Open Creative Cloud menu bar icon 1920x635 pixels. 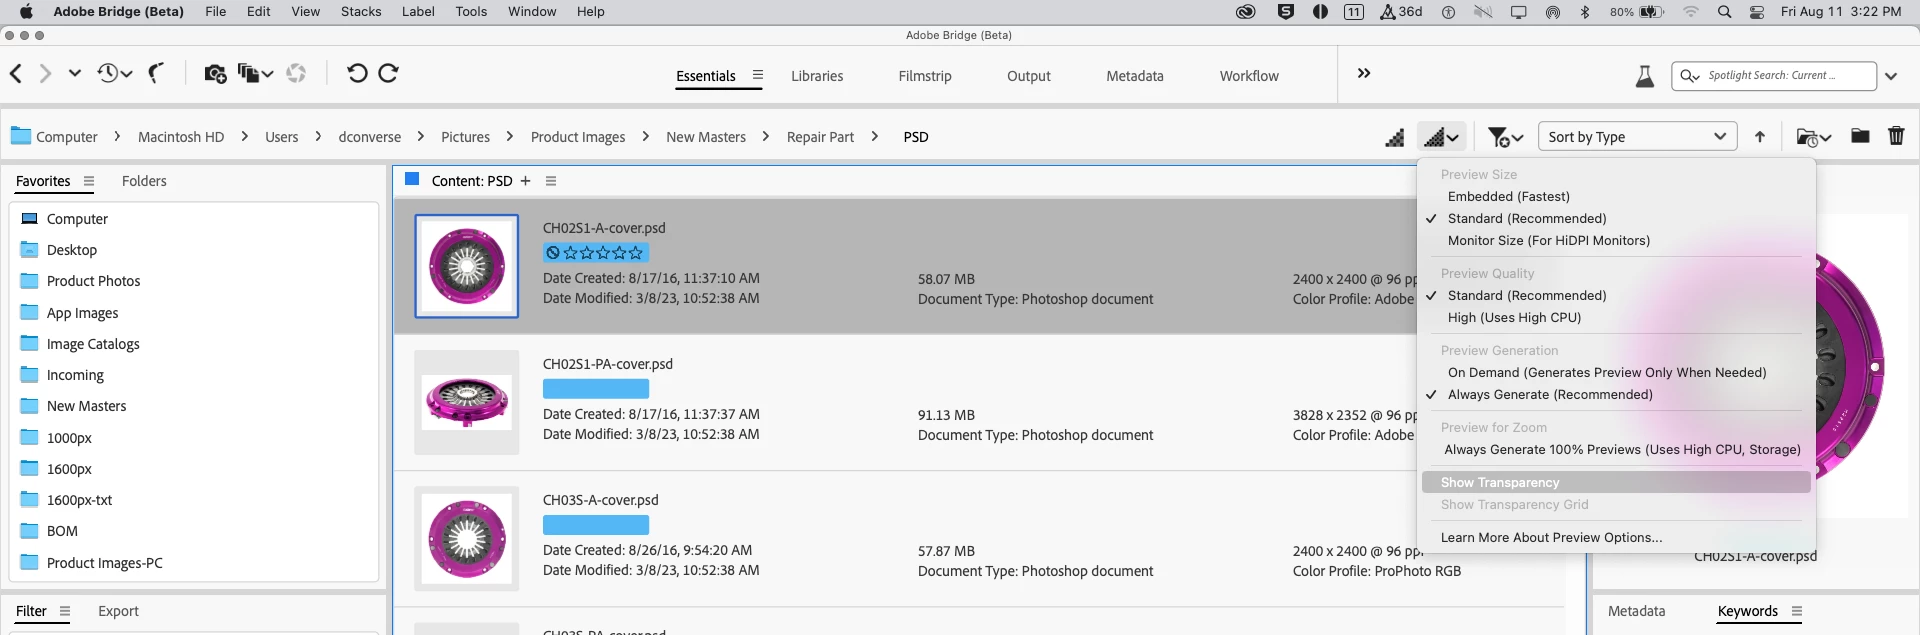point(1246,12)
